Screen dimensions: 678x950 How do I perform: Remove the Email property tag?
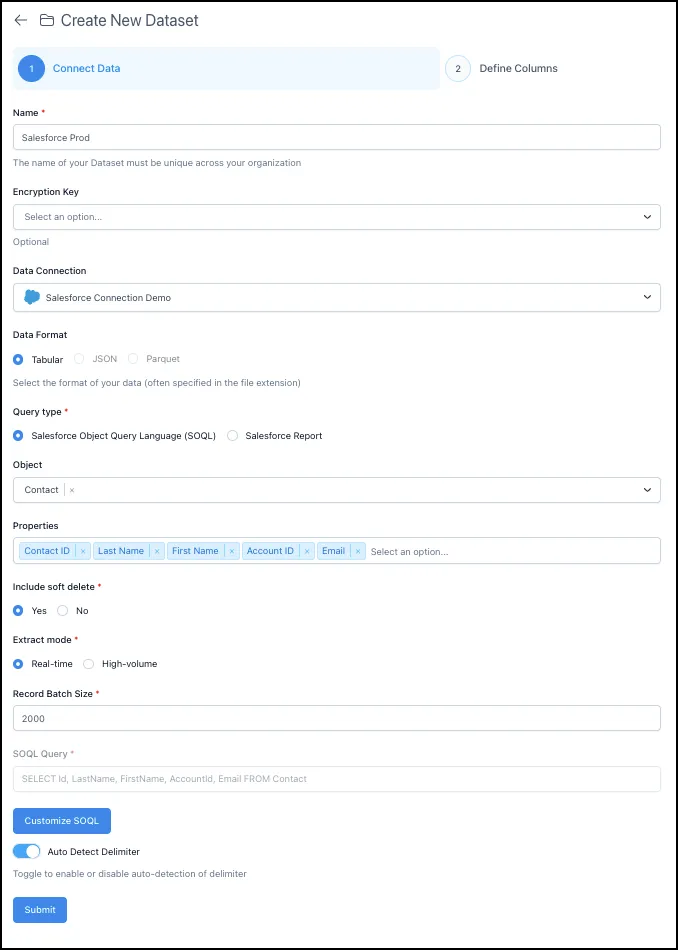coord(358,551)
